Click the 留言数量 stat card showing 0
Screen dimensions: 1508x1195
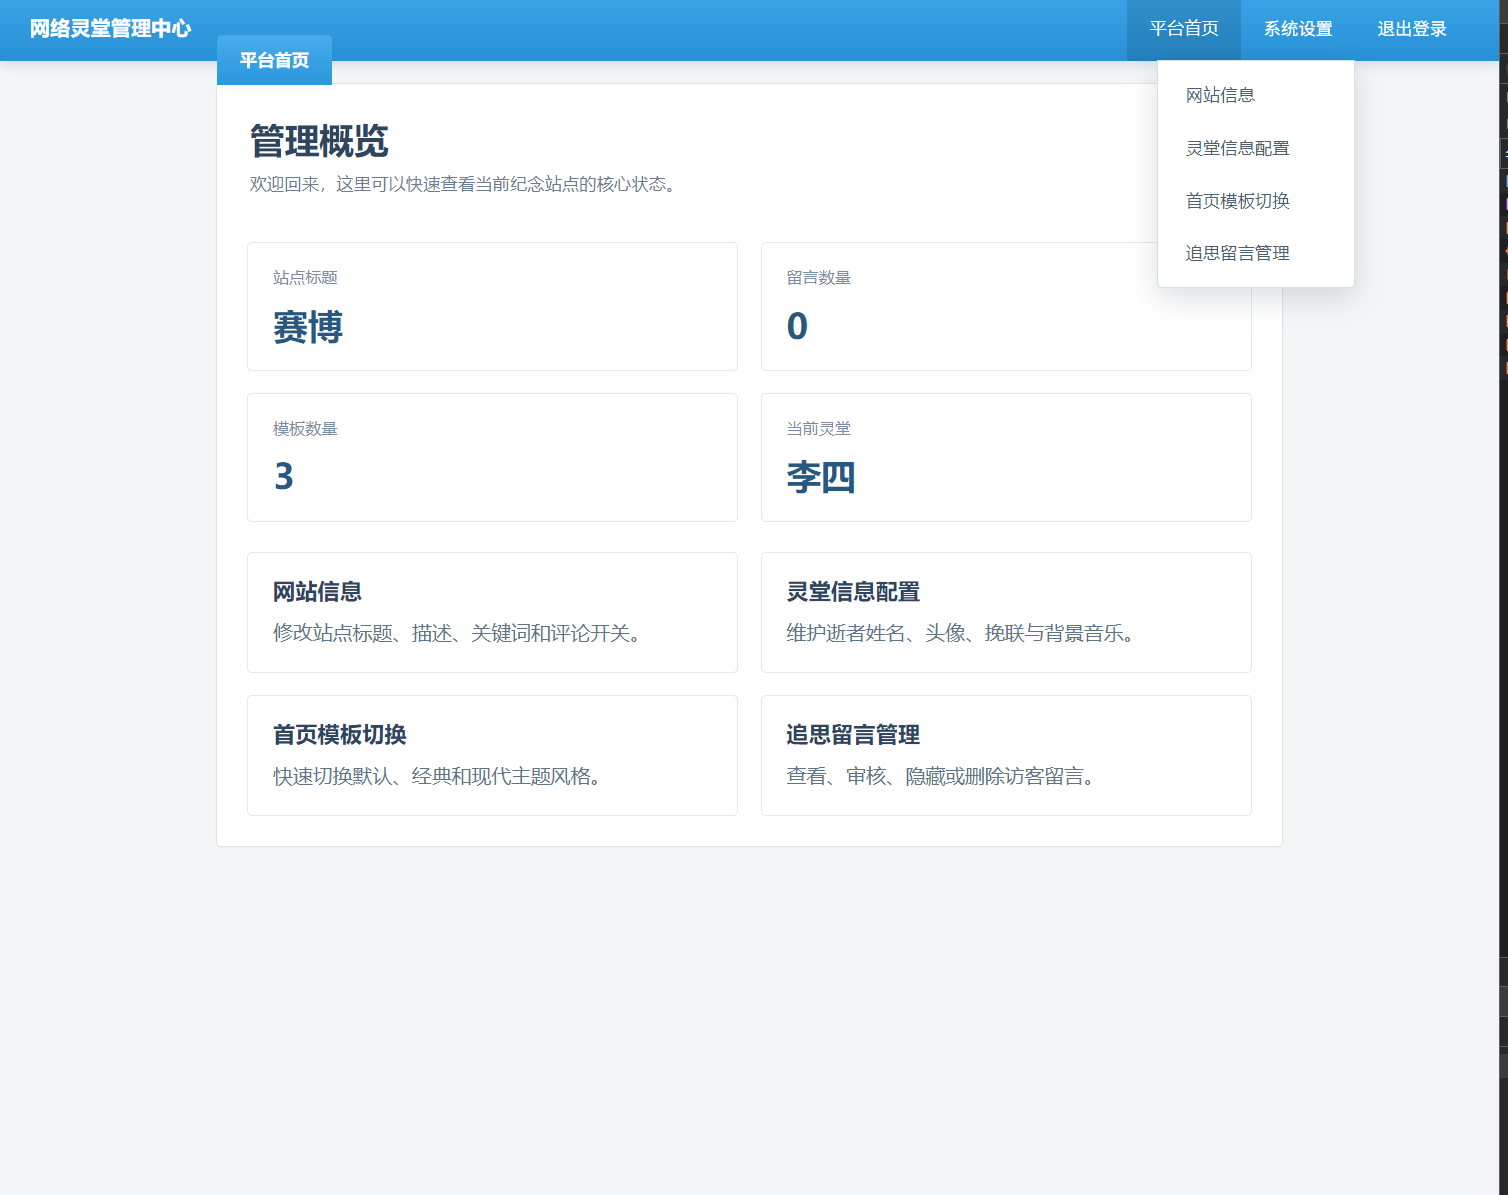[x=1005, y=306]
